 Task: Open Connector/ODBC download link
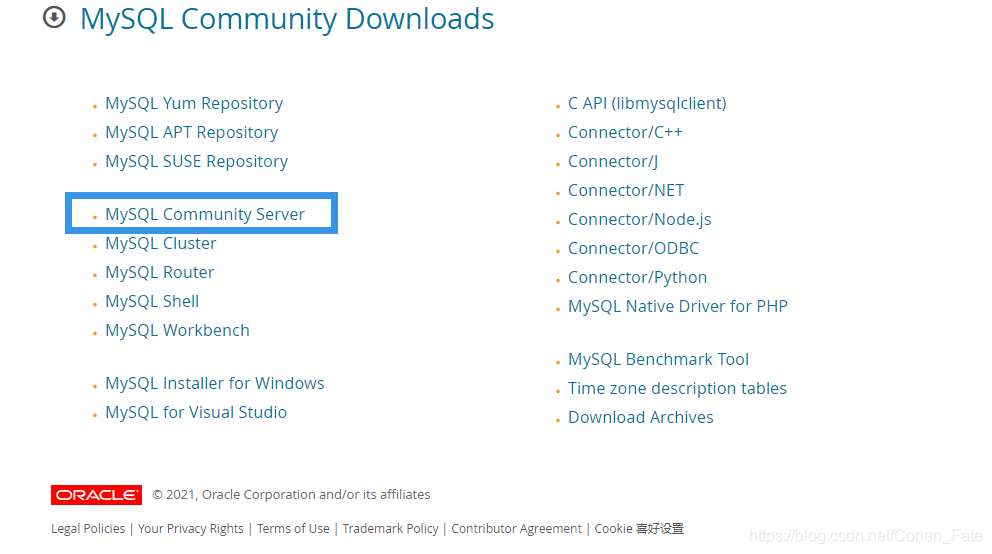633,249
